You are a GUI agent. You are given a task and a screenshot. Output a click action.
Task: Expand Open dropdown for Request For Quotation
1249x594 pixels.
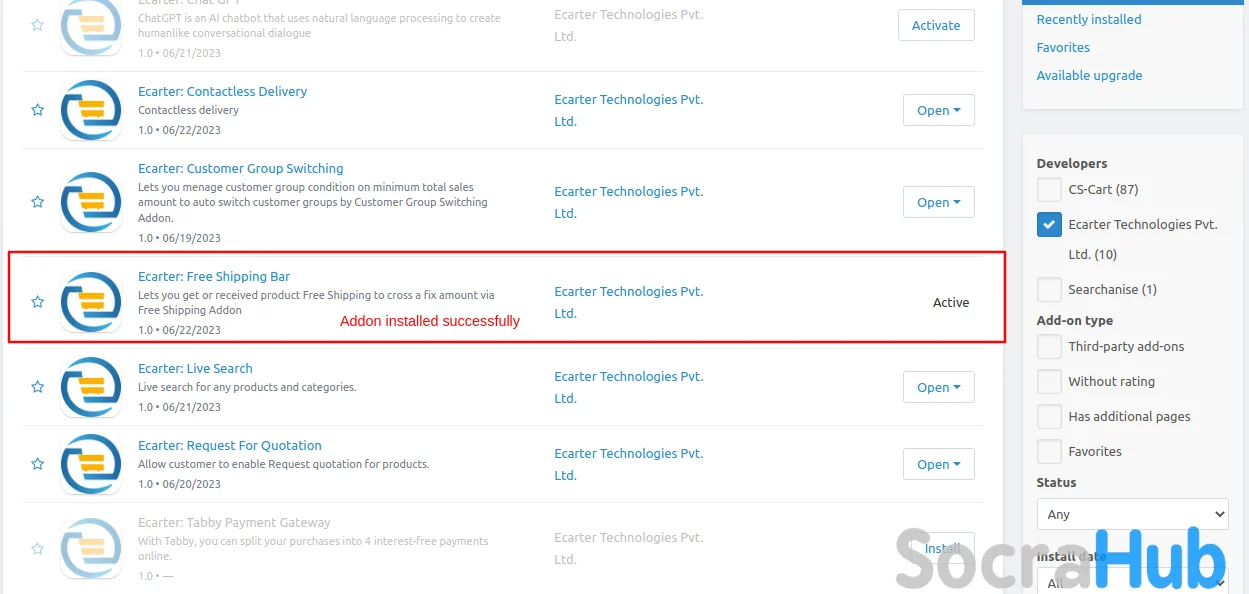click(938, 464)
